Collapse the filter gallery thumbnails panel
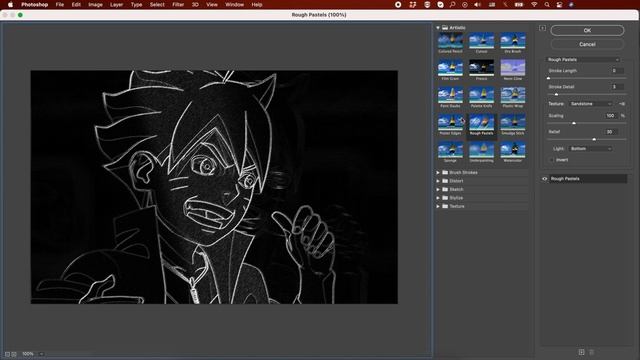Image resolution: width=640 pixels, height=360 pixels. pyautogui.click(x=542, y=28)
